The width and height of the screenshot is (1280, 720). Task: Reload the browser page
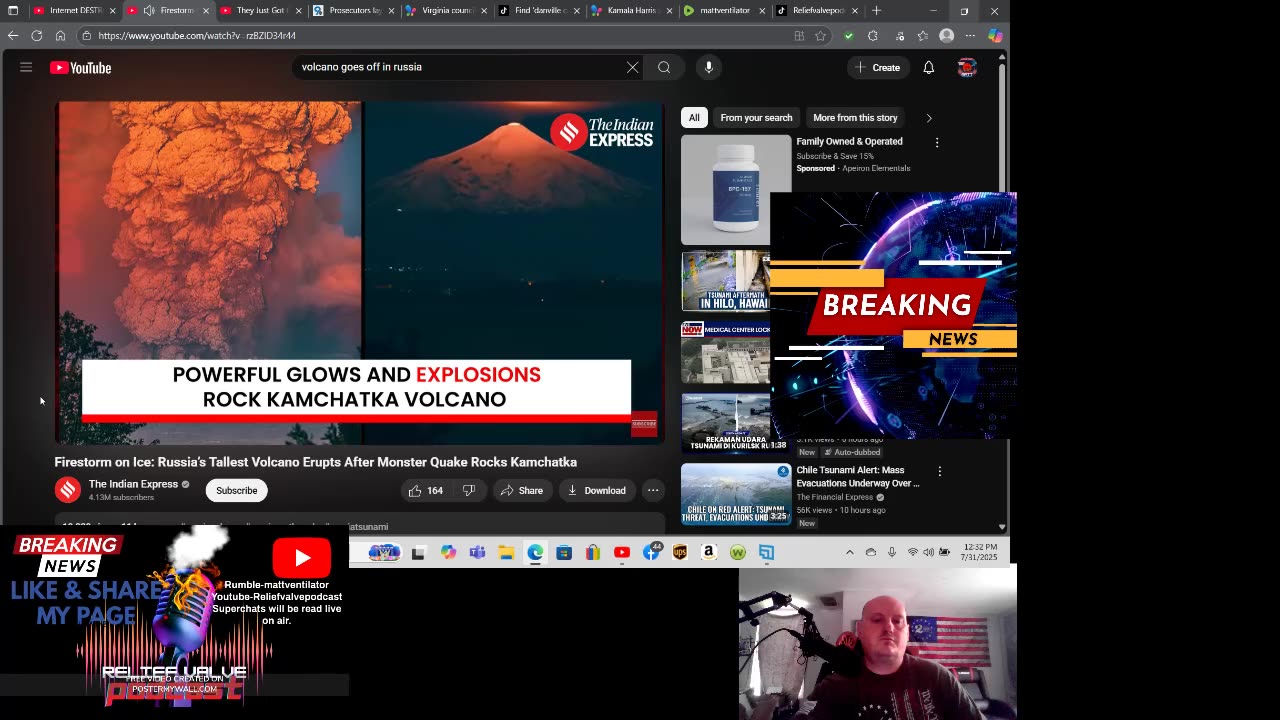[37, 35]
